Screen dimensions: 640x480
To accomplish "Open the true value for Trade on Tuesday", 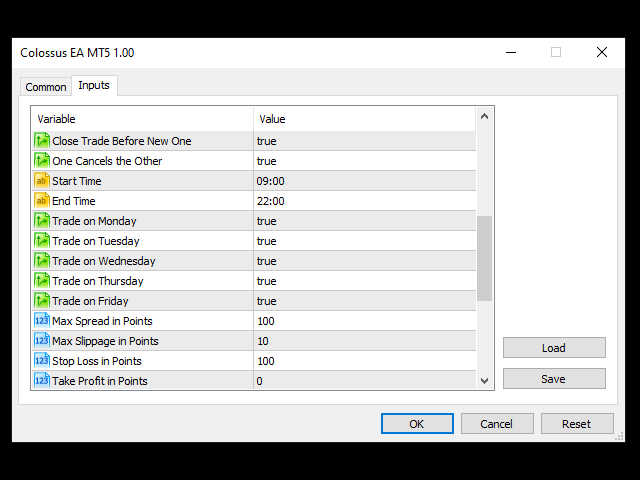I will tap(364, 241).
